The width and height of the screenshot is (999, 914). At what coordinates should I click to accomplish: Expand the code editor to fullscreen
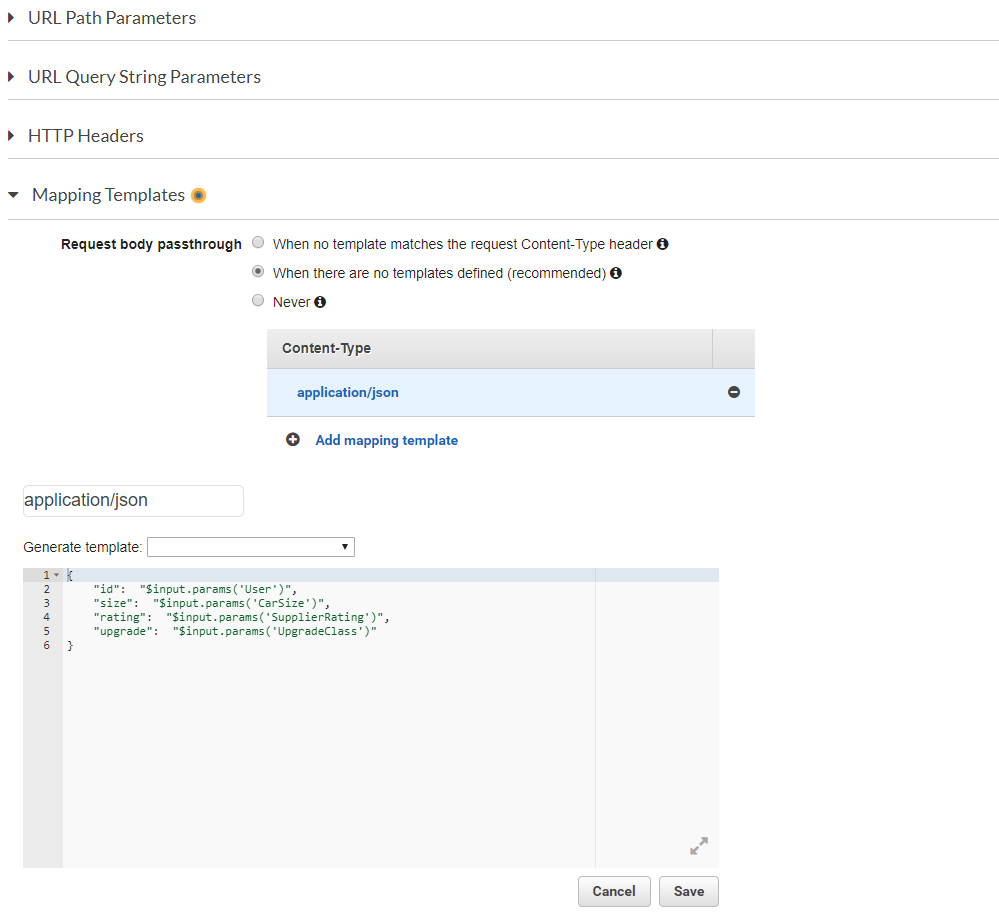pyautogui.click(x=699, y=846)
